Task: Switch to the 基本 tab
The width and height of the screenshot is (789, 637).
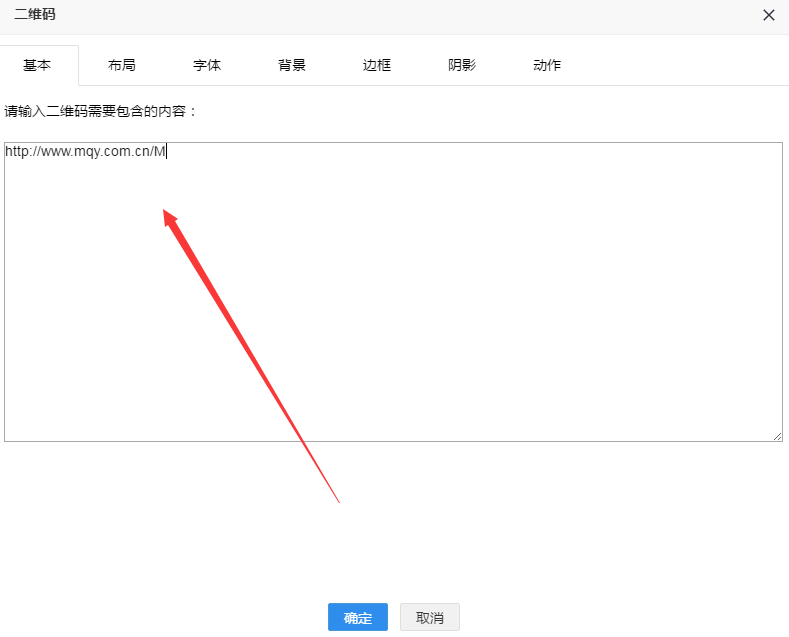Action: click(37, 65)
